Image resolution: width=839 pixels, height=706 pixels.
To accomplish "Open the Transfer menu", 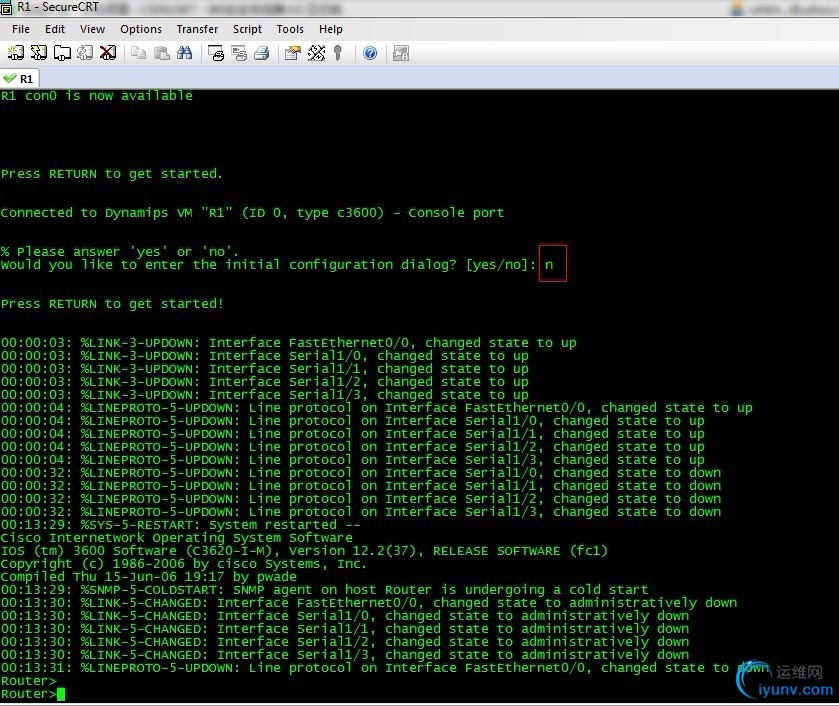I will pos(197,29).
